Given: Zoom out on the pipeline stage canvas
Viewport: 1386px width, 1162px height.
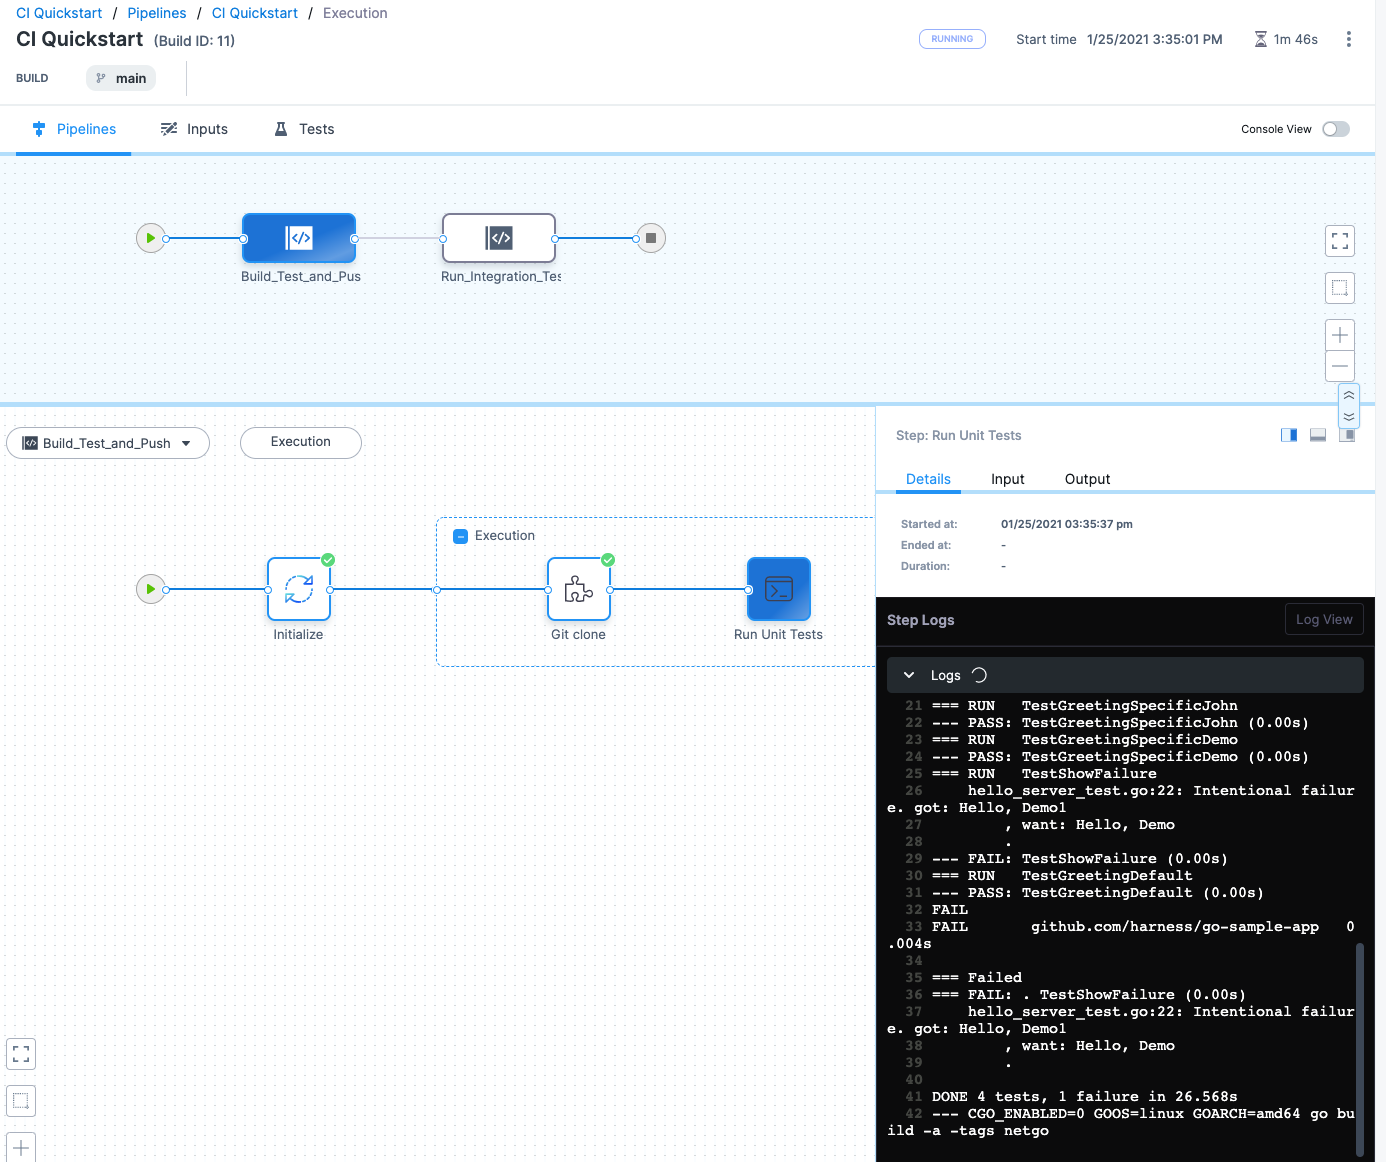Looking at the screenshot, I should [1340, 366].
